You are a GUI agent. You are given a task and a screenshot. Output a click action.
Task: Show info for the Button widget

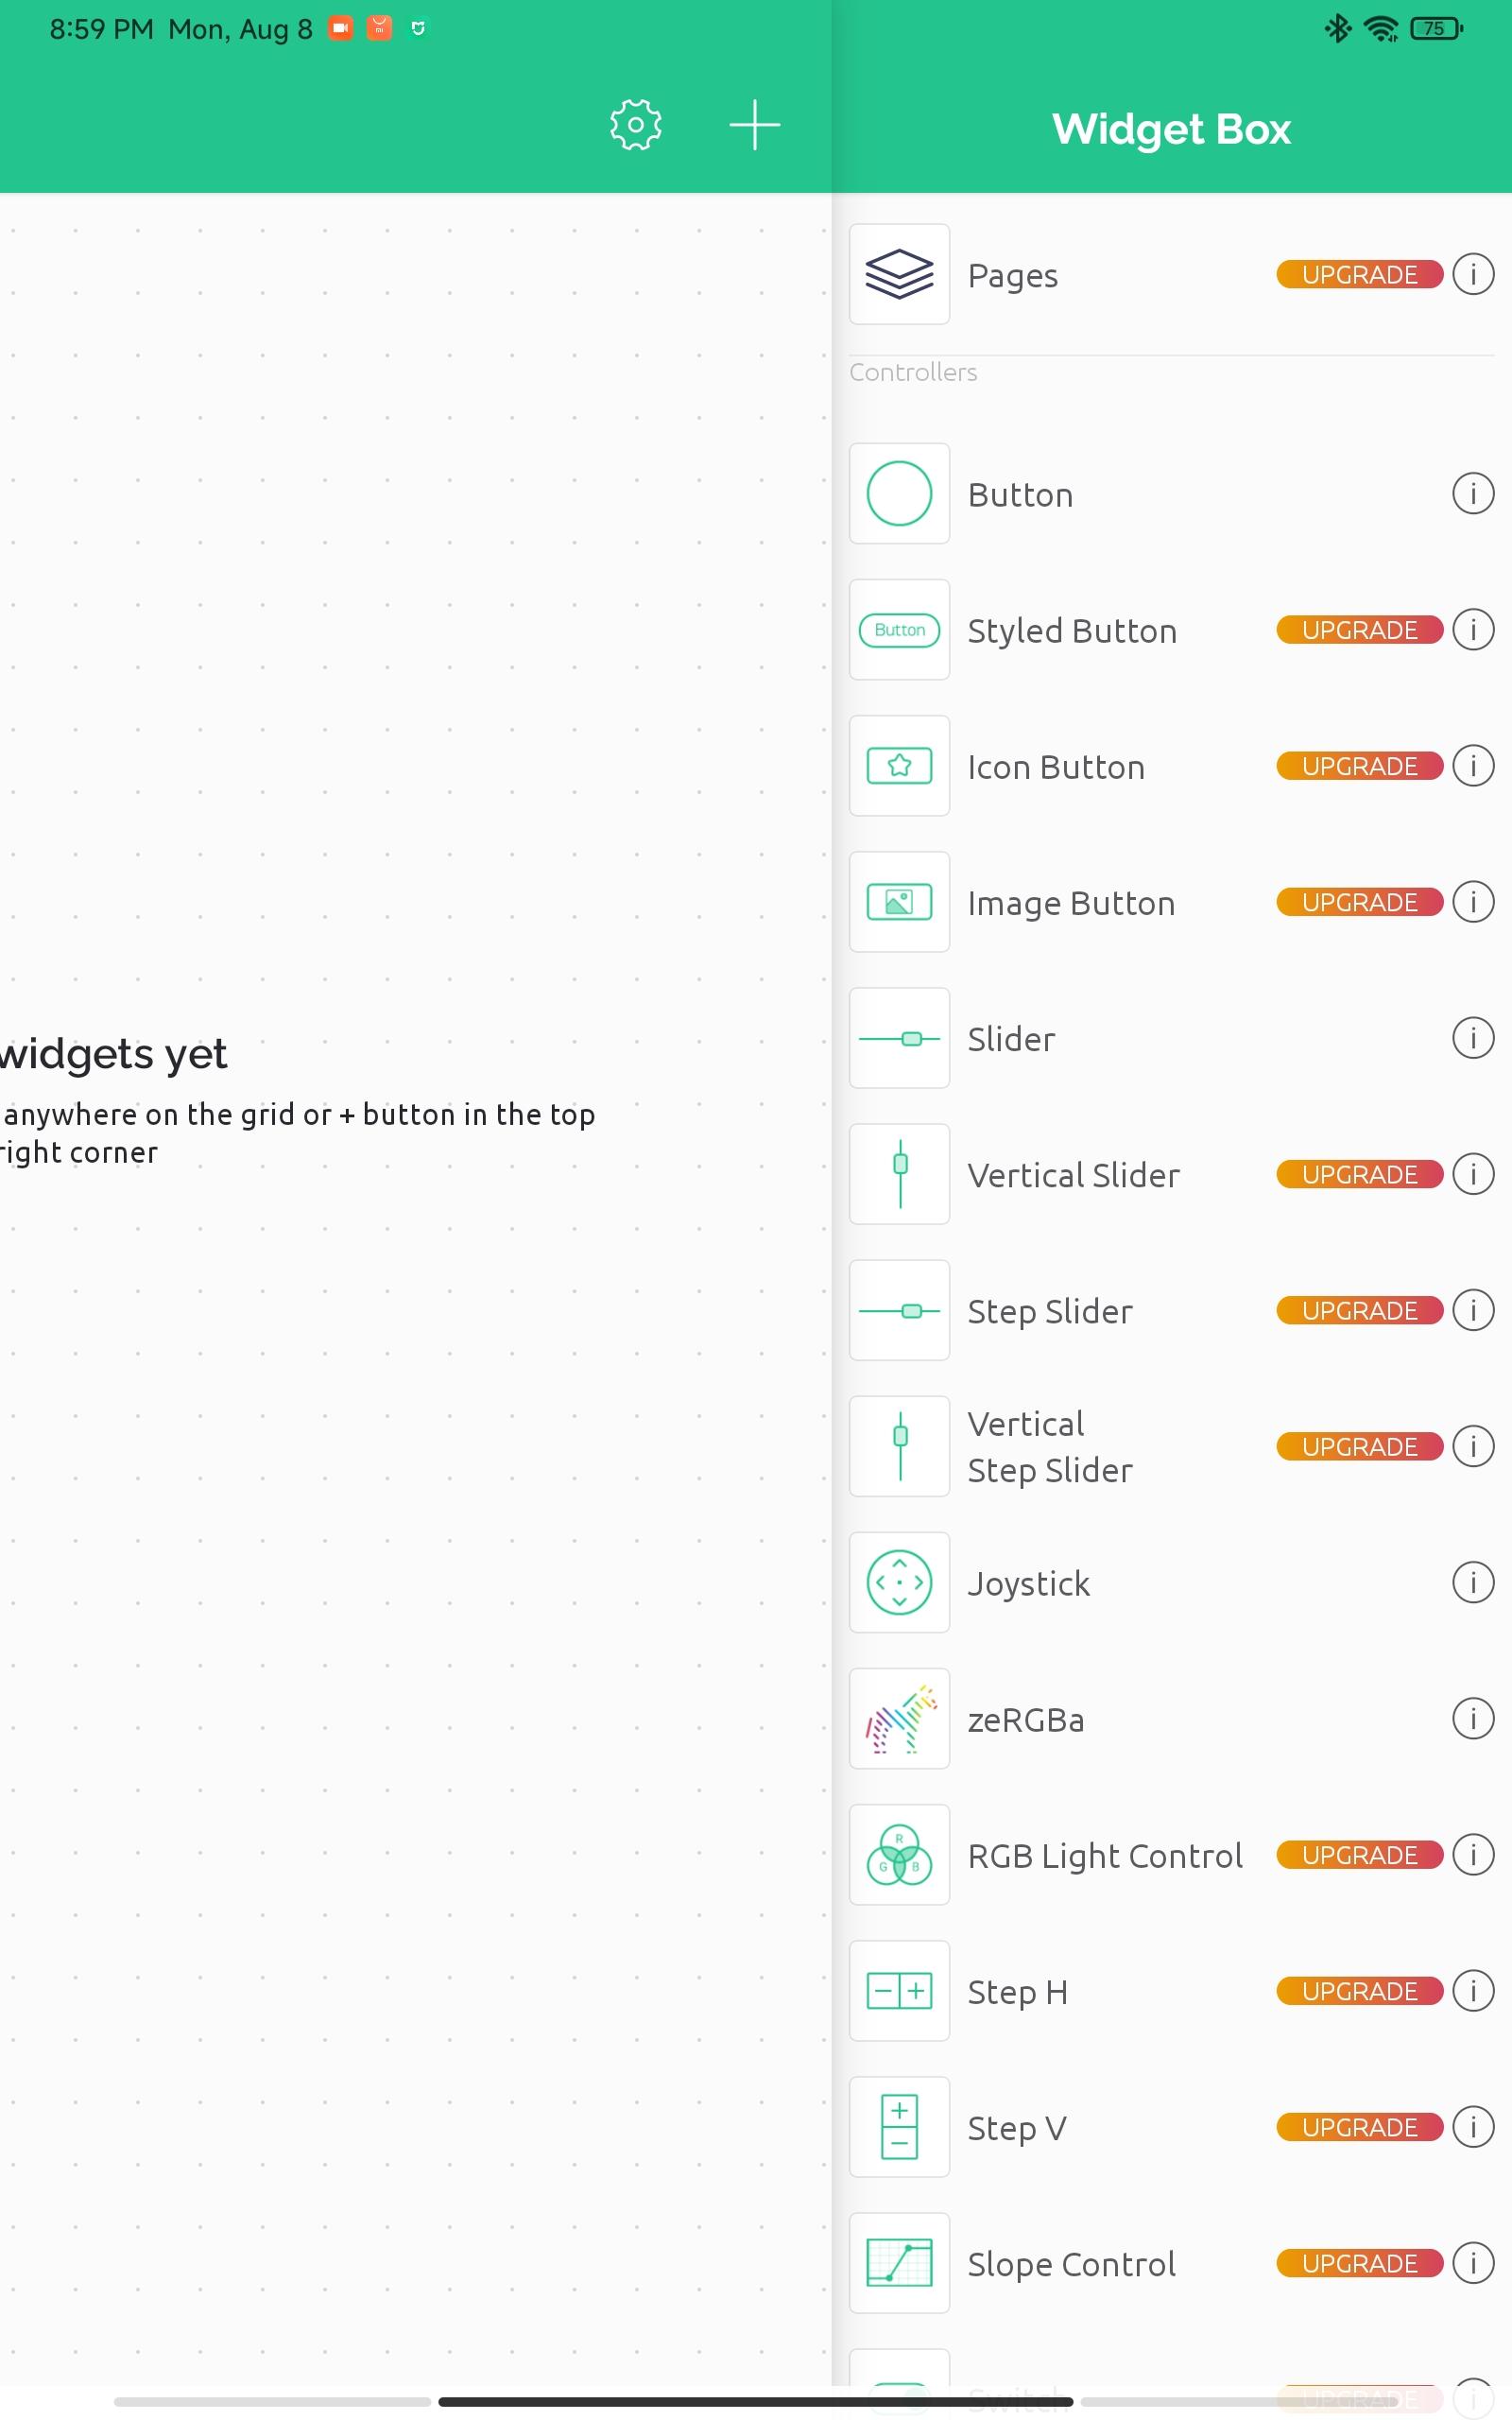pyautogui.click(x=1472, y=493)
